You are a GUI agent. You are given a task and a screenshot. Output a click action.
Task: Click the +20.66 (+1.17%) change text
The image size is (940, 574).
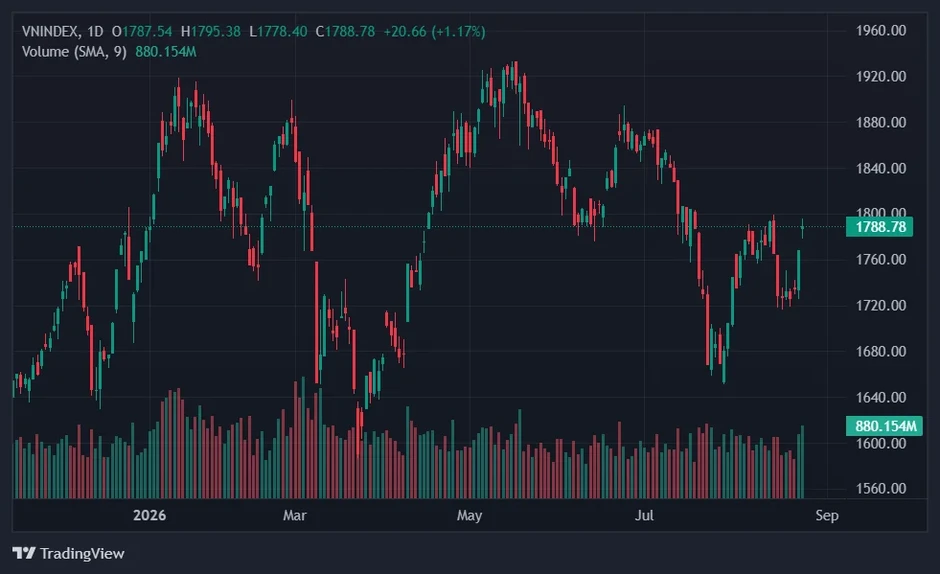434,31
